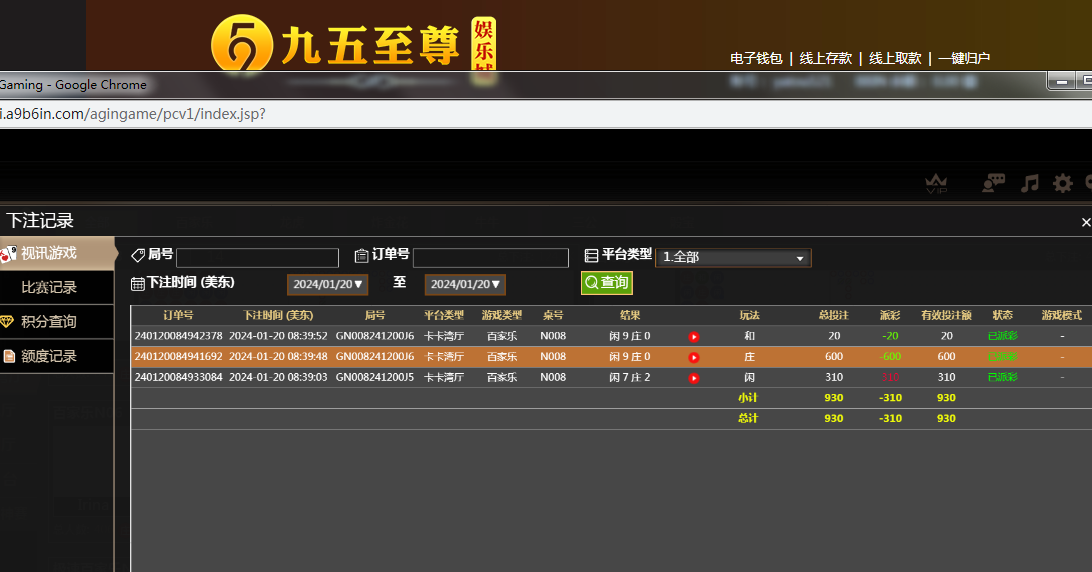The height and width of the screenshot is (572, 1092).
Task: Click the green 查询 search button
Action: 607,284
